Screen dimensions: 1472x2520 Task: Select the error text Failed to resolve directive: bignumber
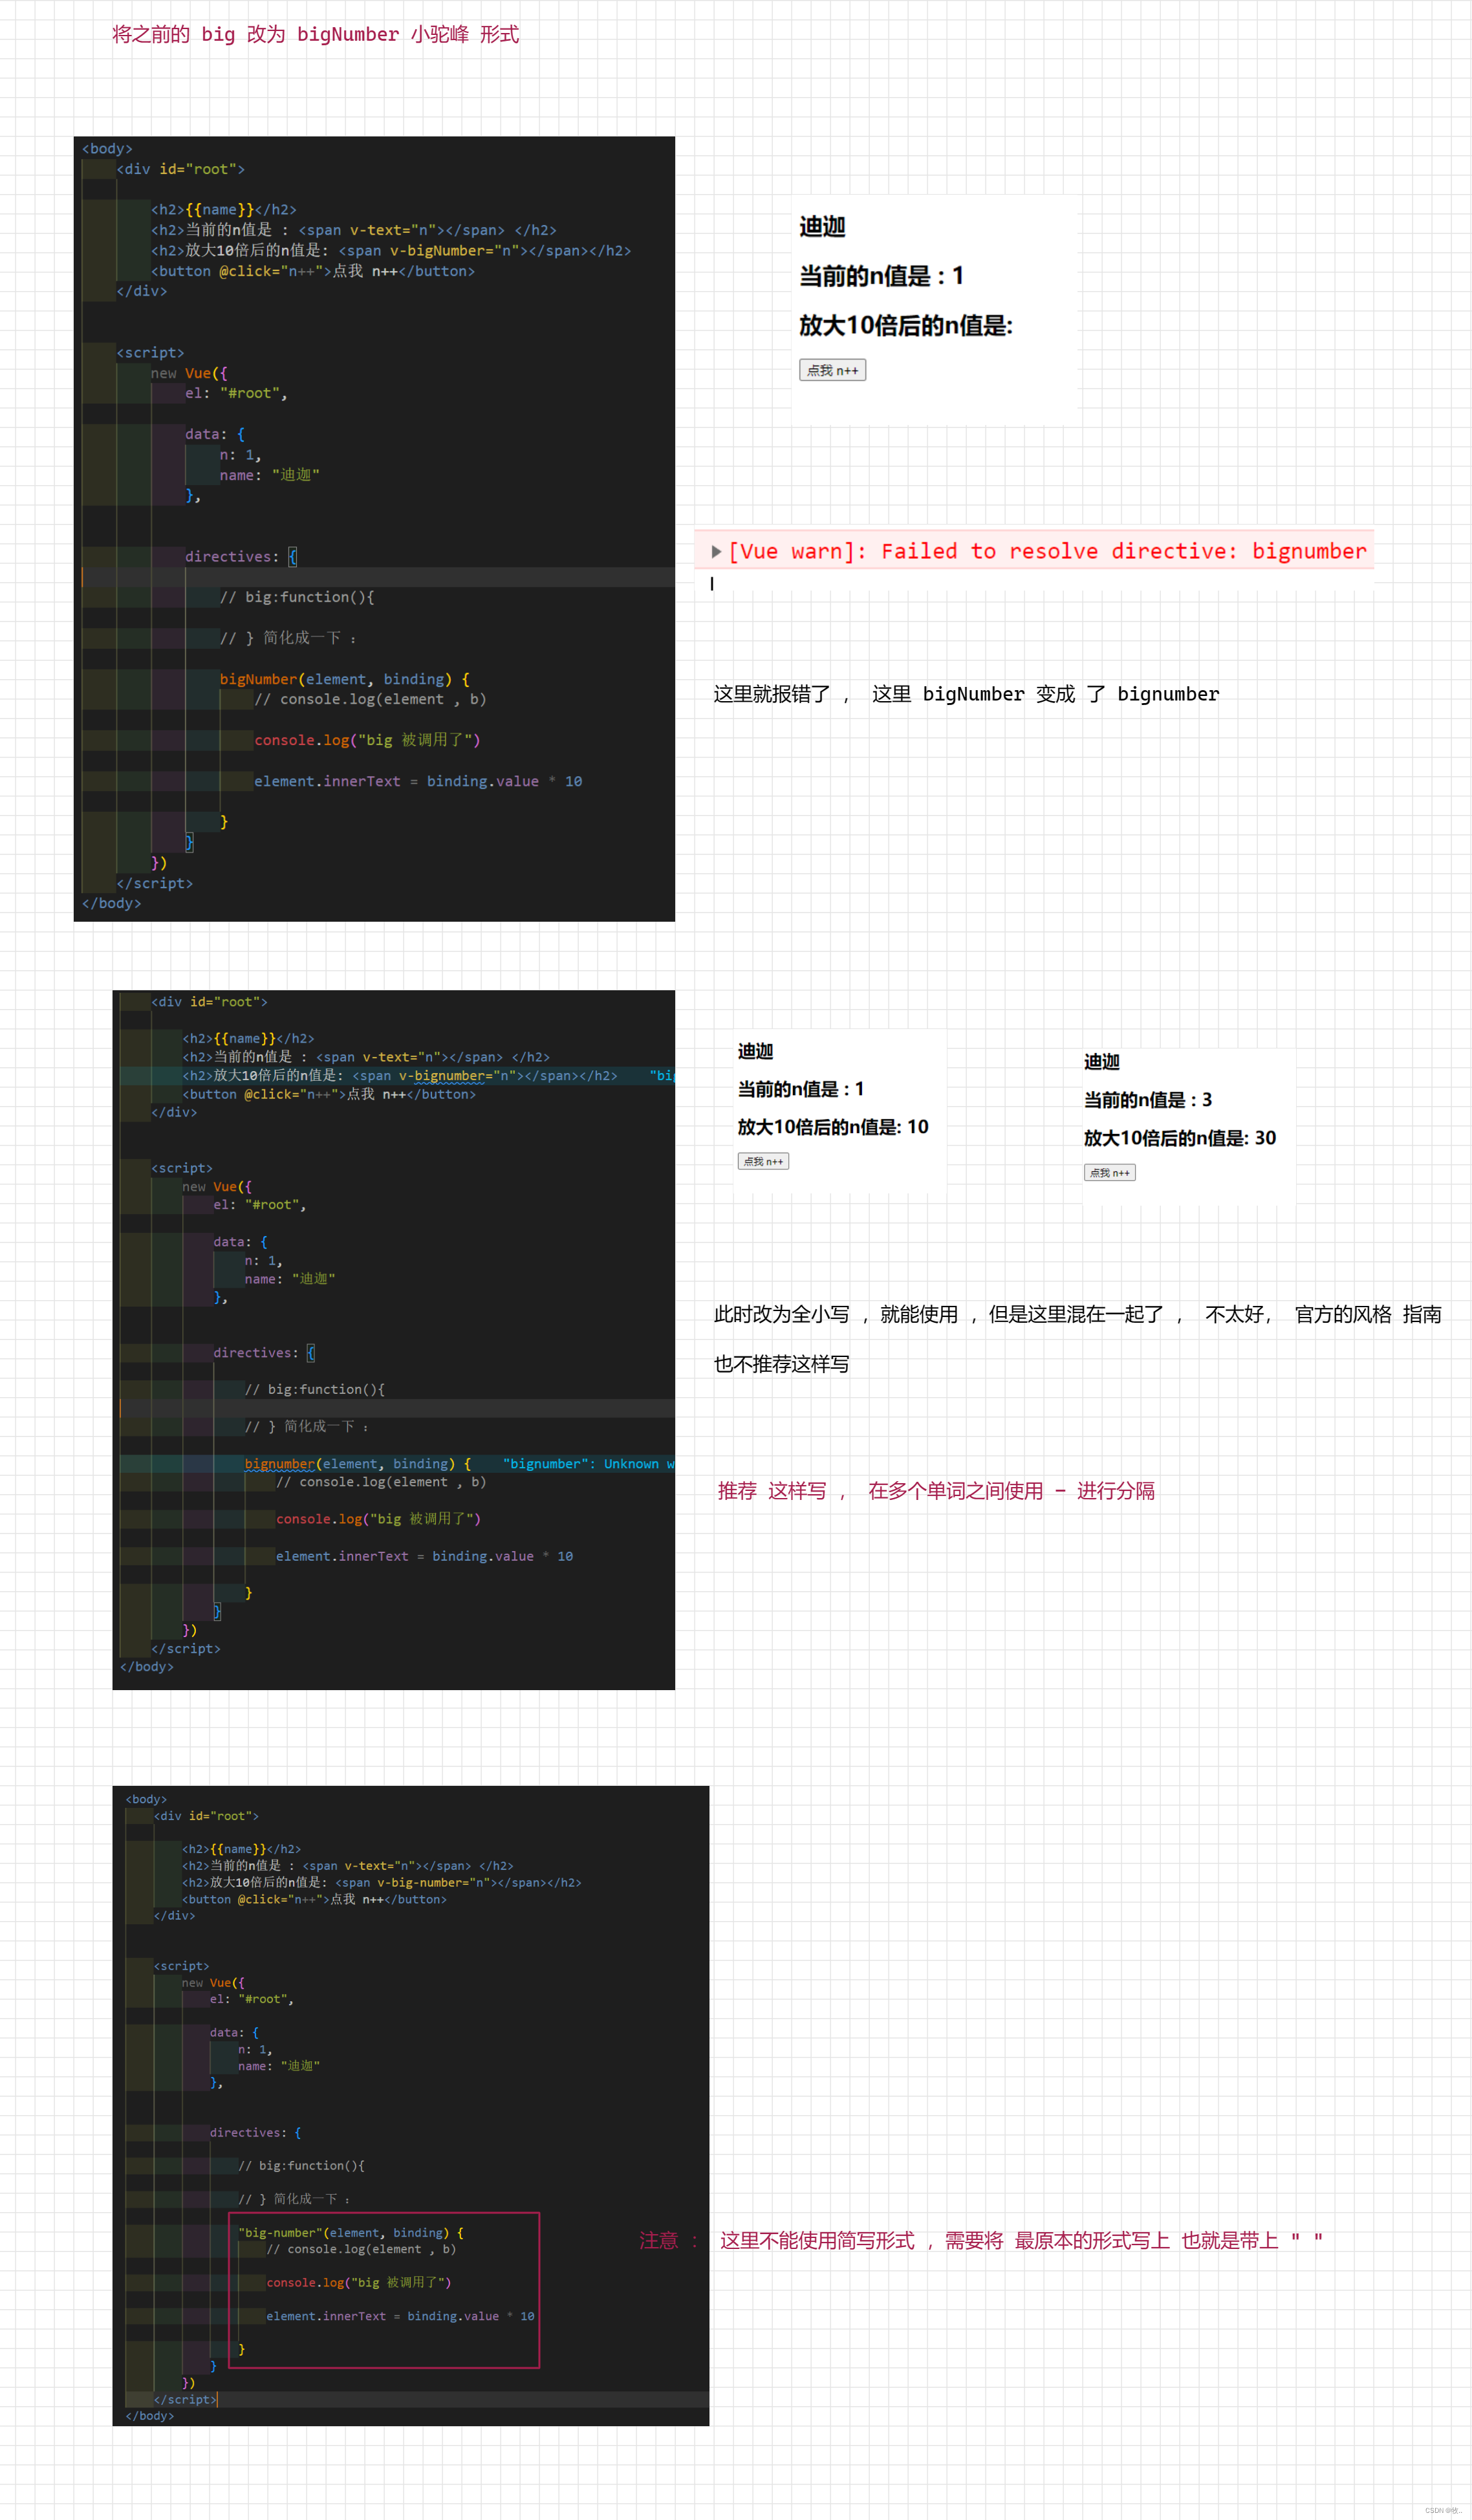click(1123, 551)
